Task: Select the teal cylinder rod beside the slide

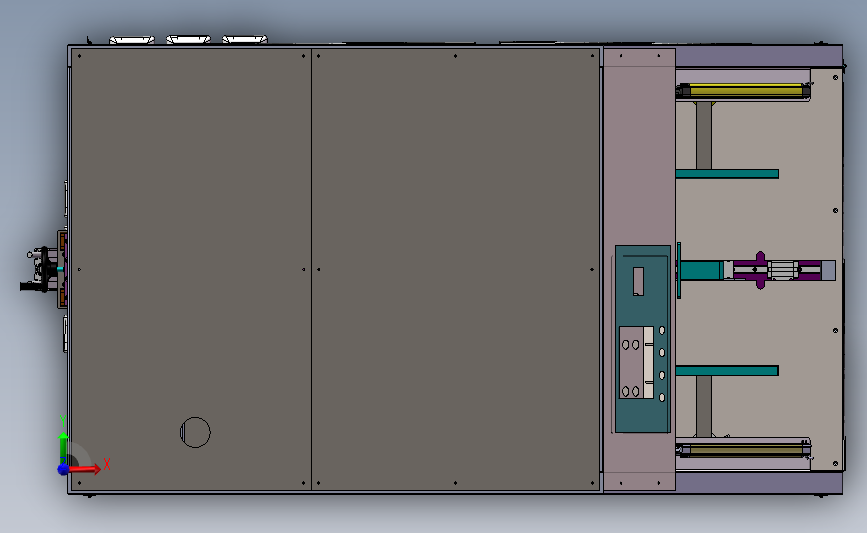Action: (701, 270)
